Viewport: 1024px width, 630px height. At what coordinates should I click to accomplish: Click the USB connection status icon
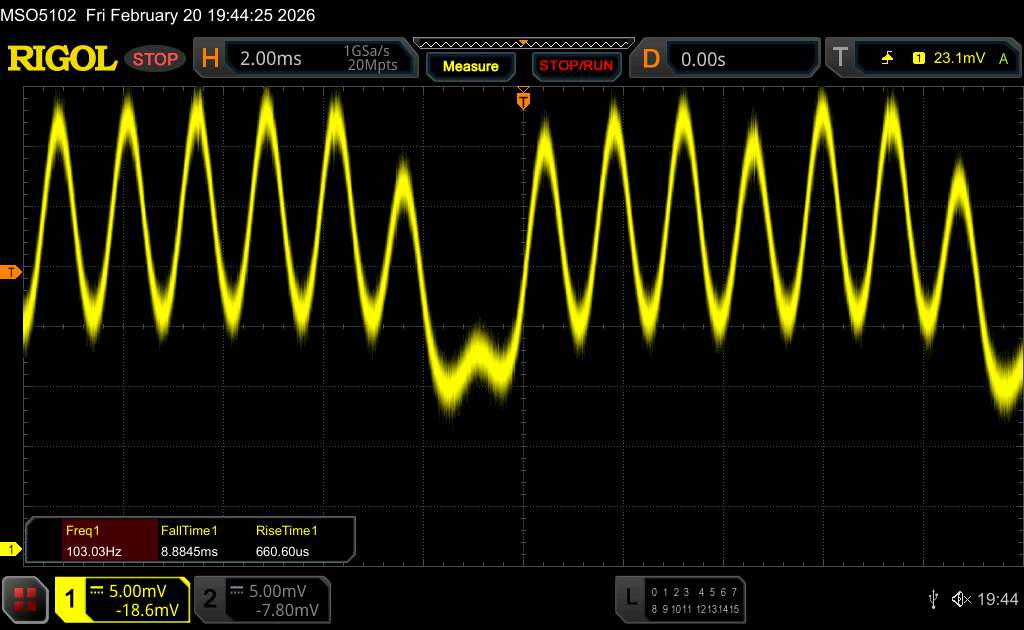click(933, 598)
